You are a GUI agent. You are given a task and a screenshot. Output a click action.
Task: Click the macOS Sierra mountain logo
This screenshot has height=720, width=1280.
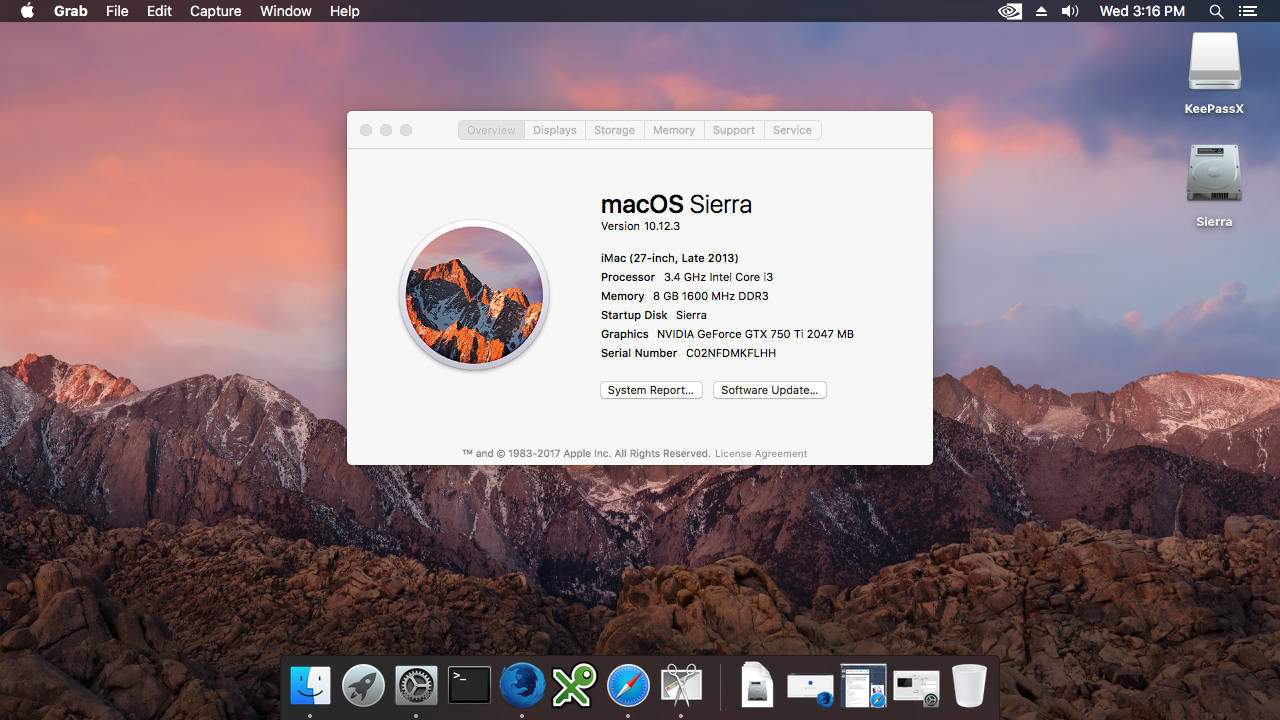474,295
